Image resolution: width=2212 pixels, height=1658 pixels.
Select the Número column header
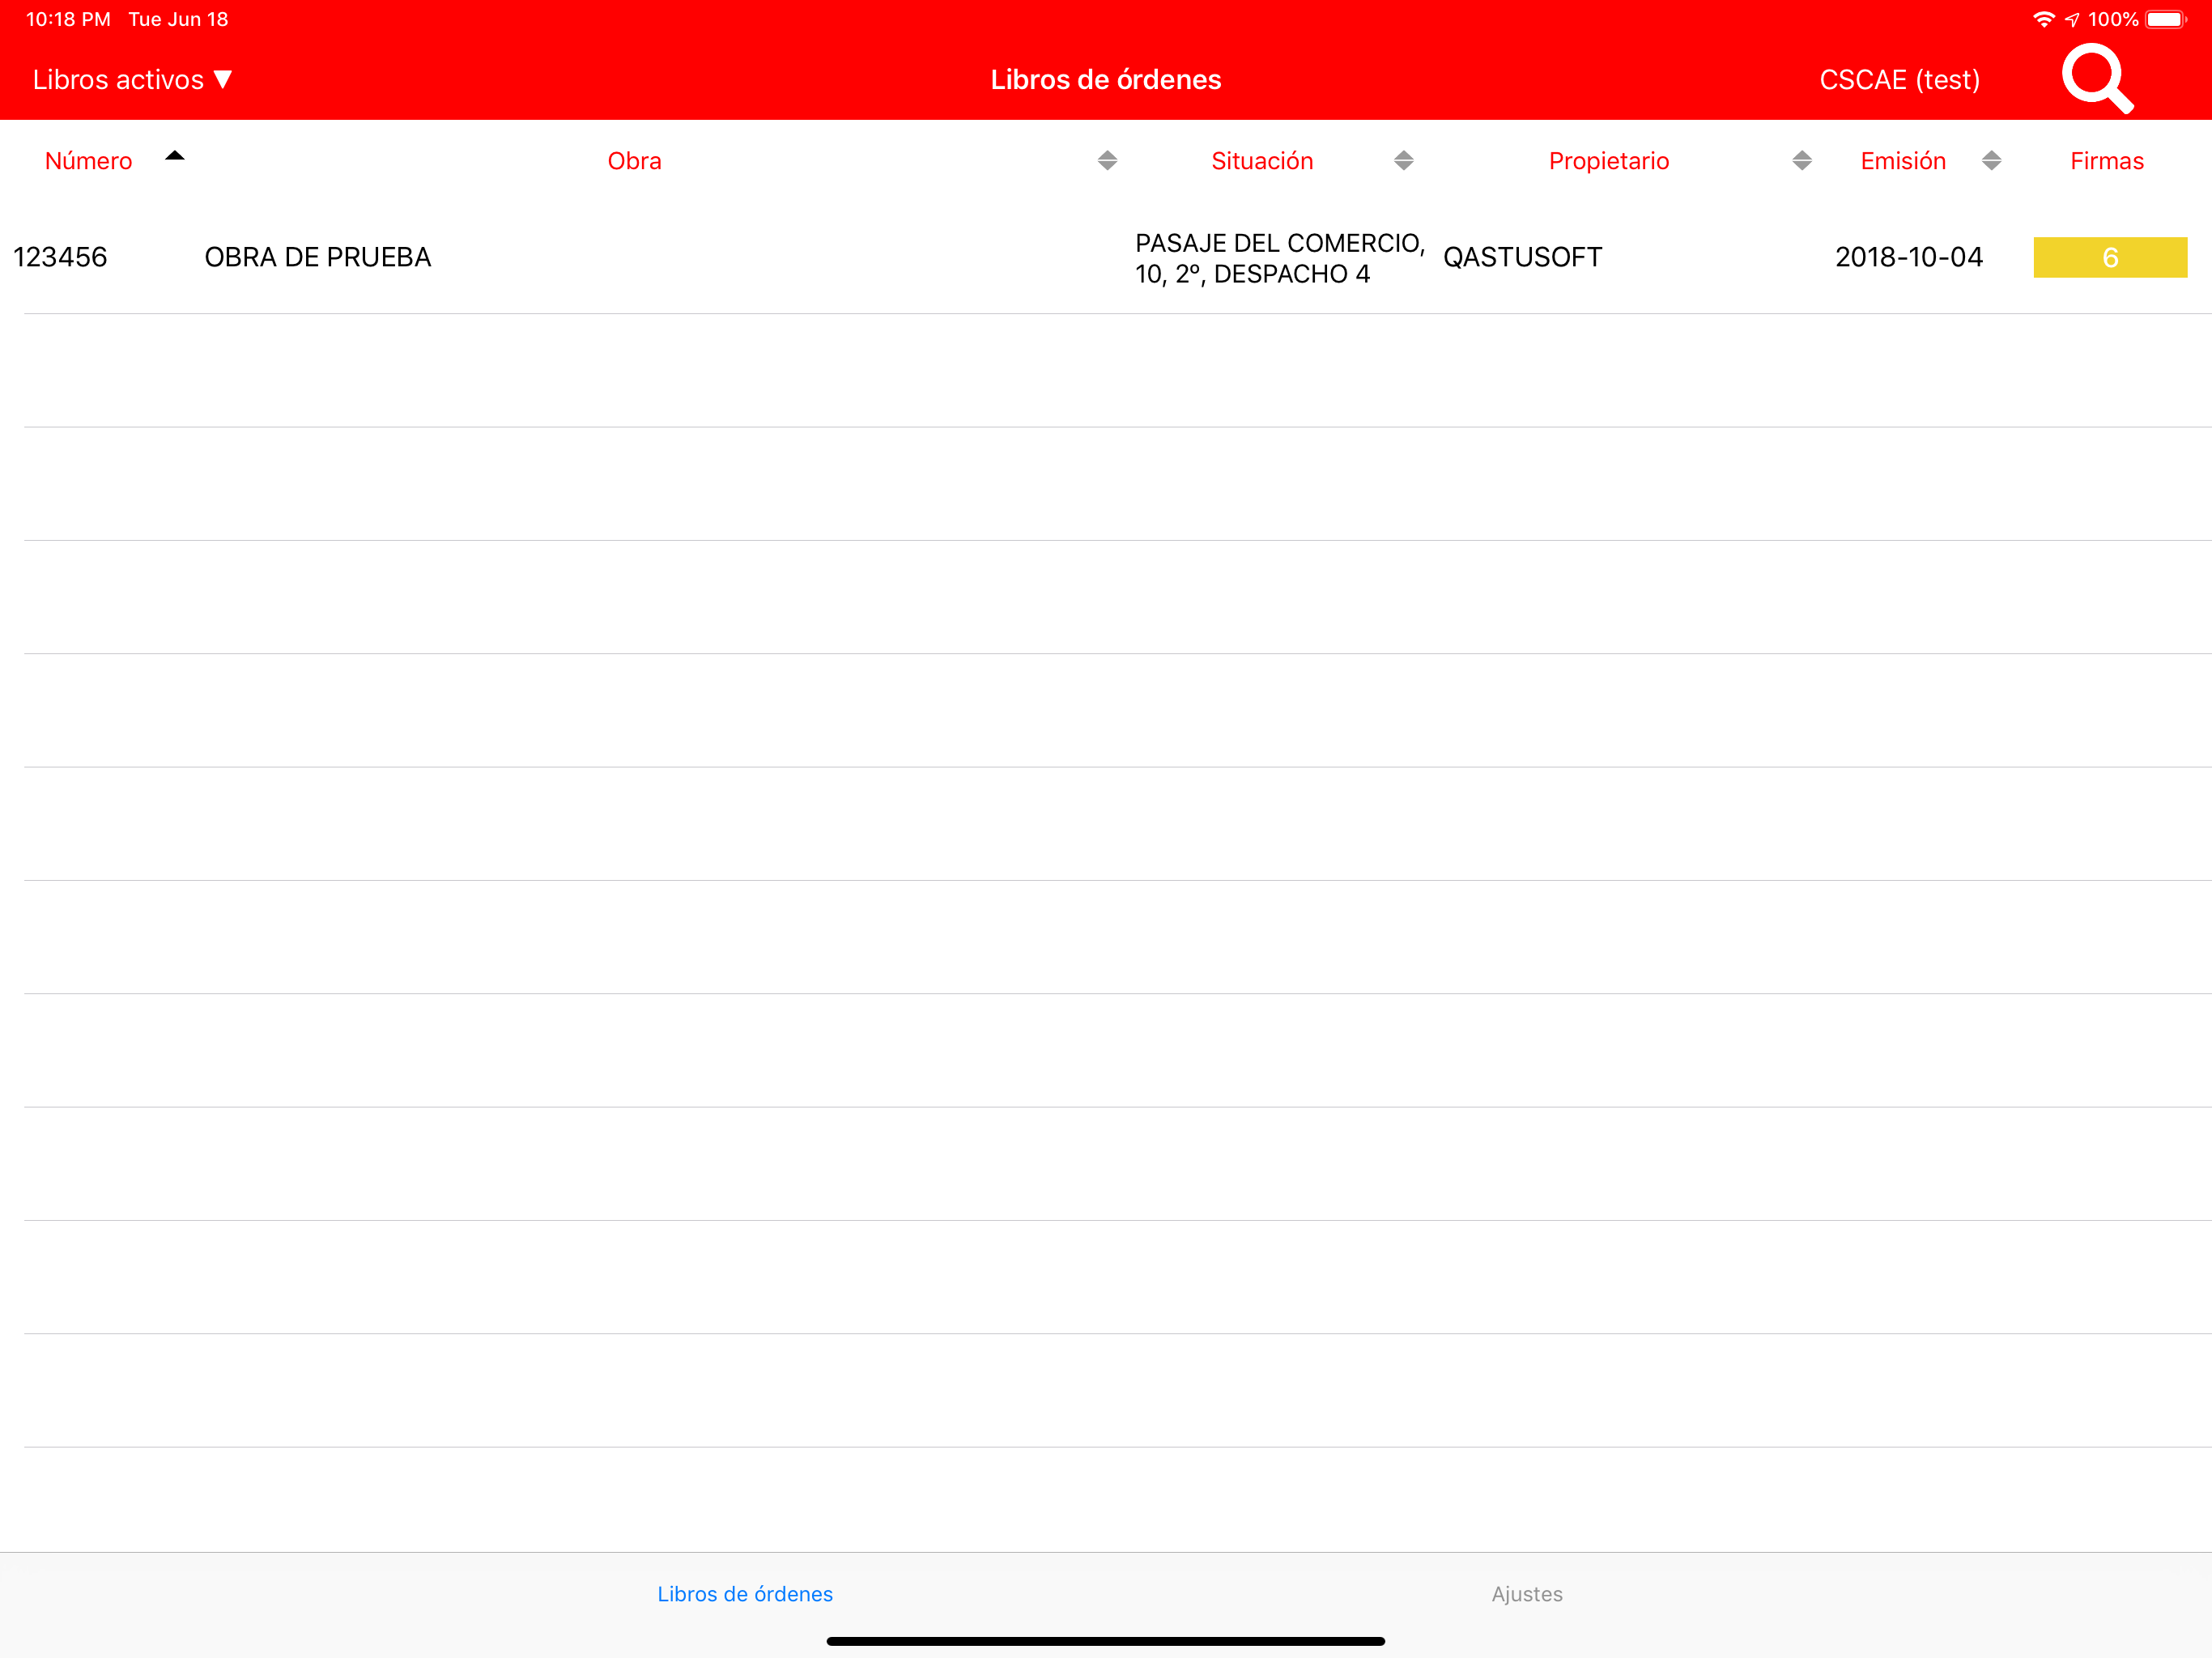[88, 161]
